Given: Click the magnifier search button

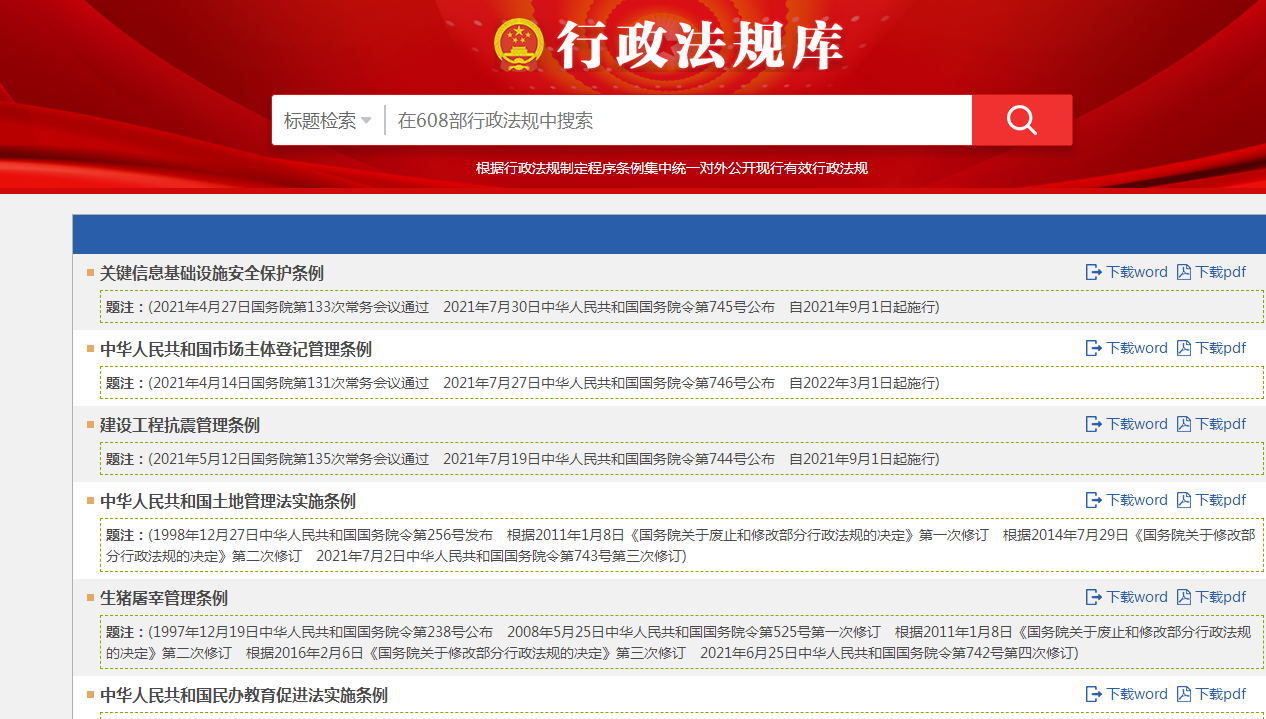Looking at the screenshot, I should [1022, 120].
